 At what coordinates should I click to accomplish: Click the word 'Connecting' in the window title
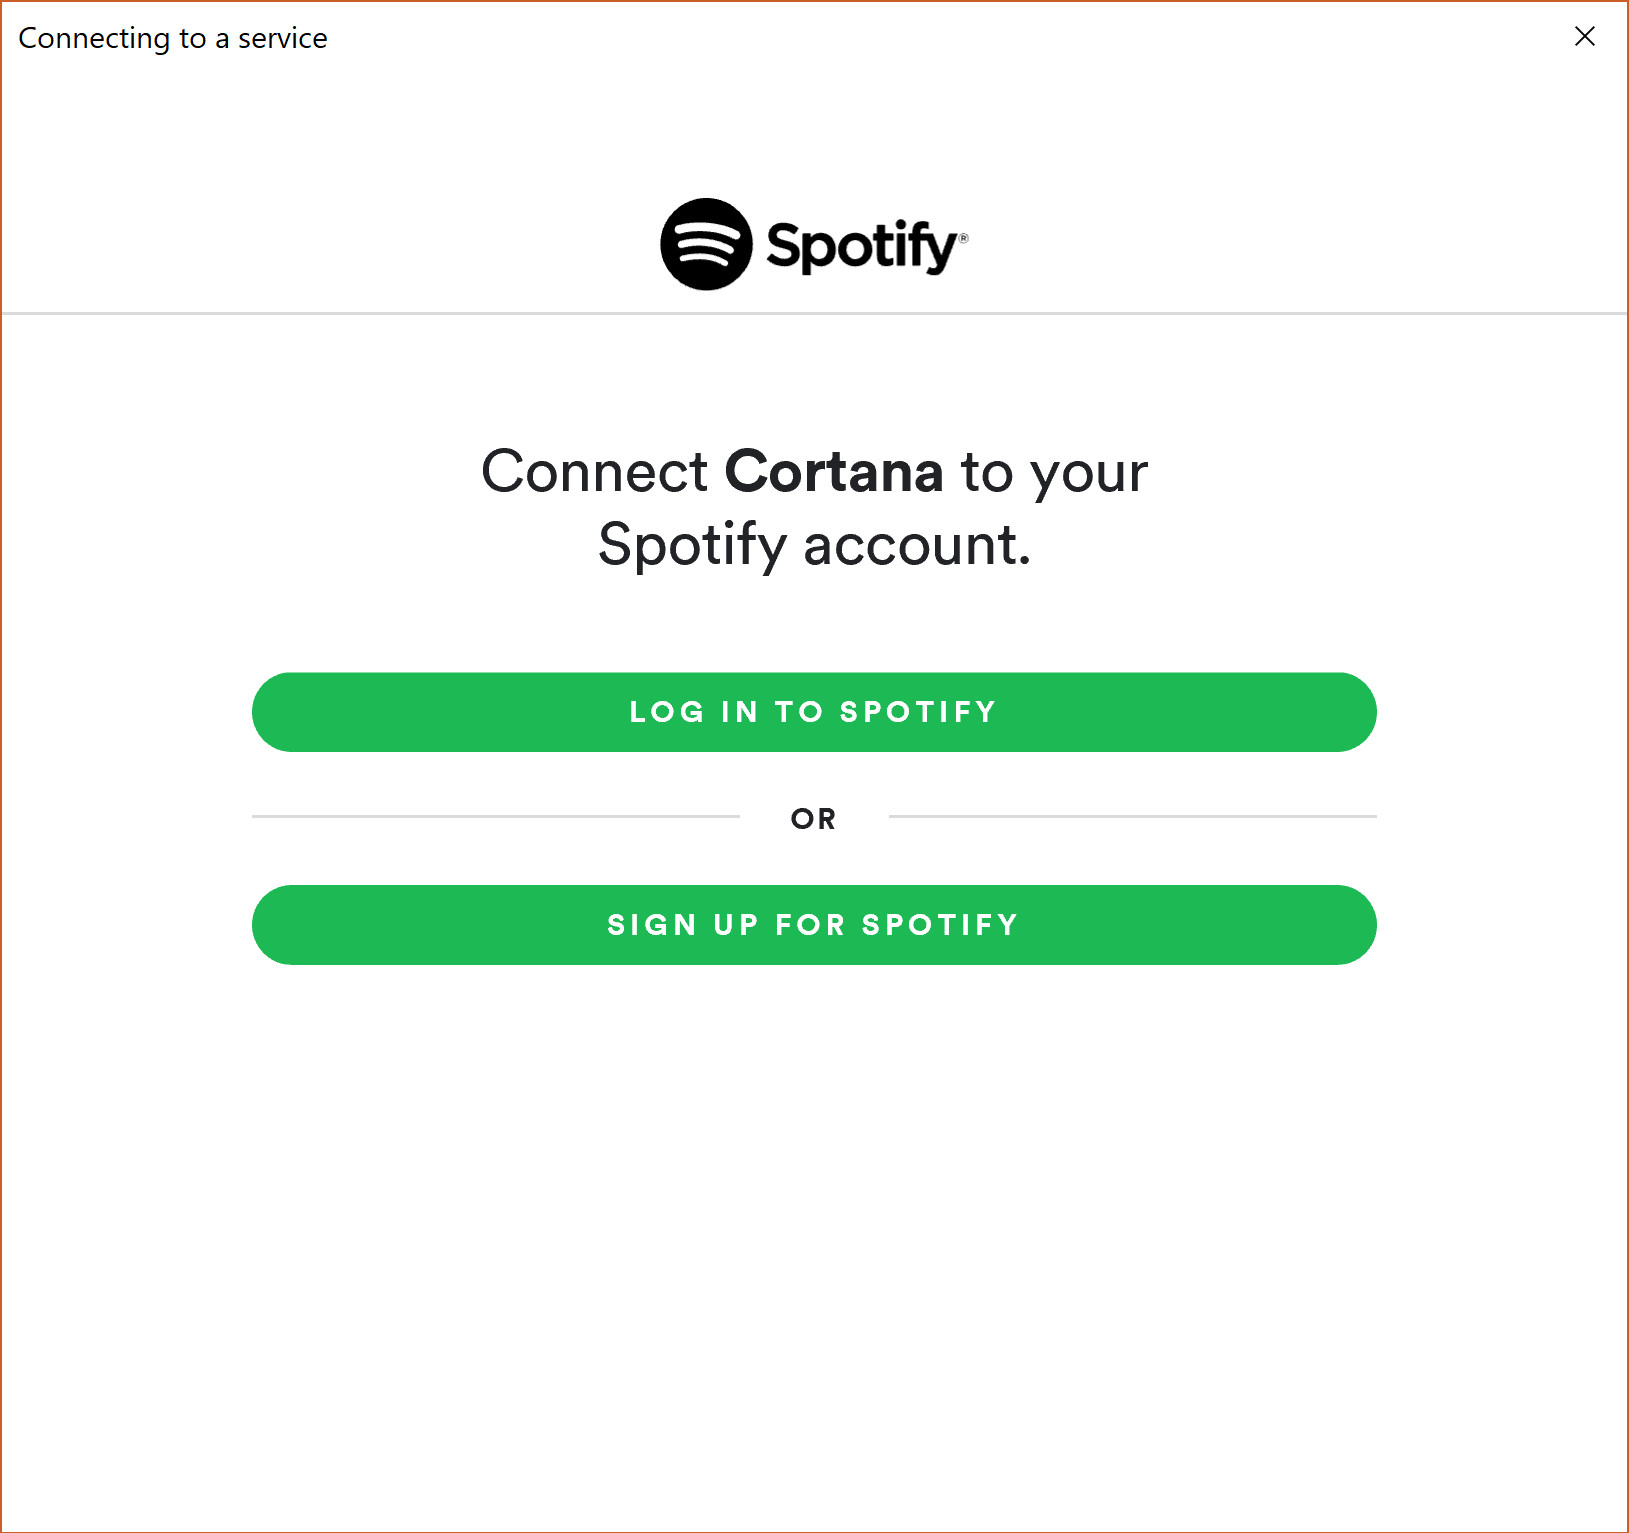tap(95, 39)
